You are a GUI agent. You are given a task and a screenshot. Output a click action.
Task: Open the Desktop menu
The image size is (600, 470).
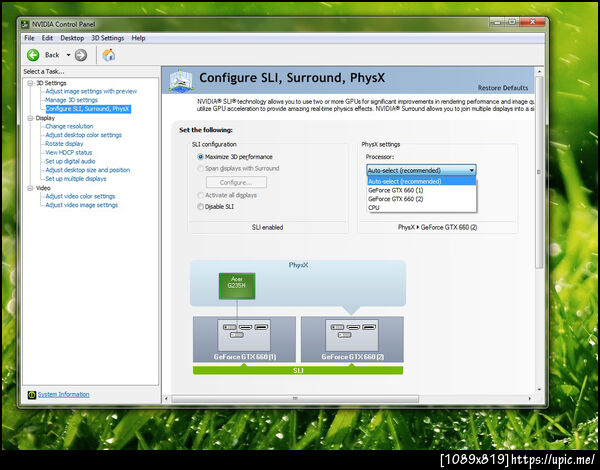(x=72, y=38)
